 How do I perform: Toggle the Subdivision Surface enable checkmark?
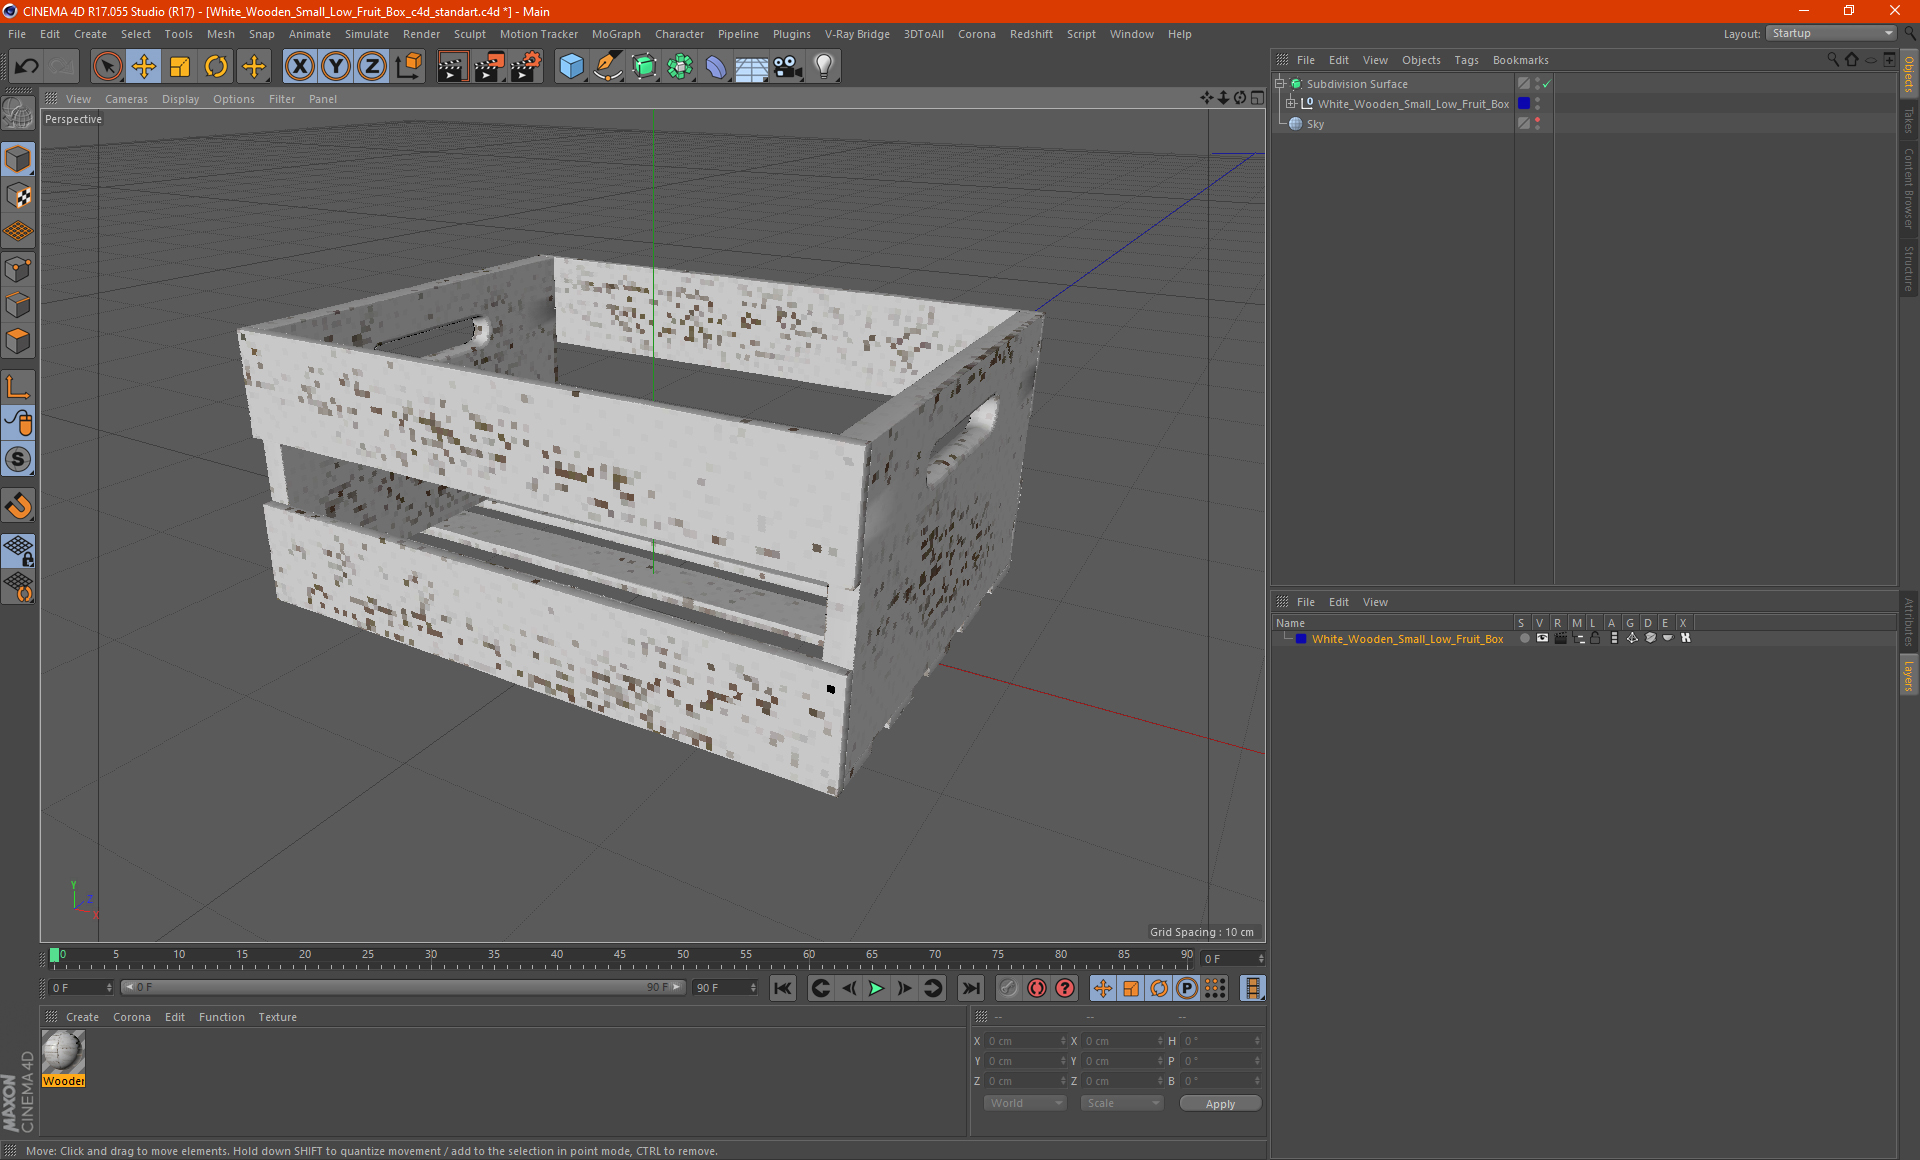(1546, 84)
